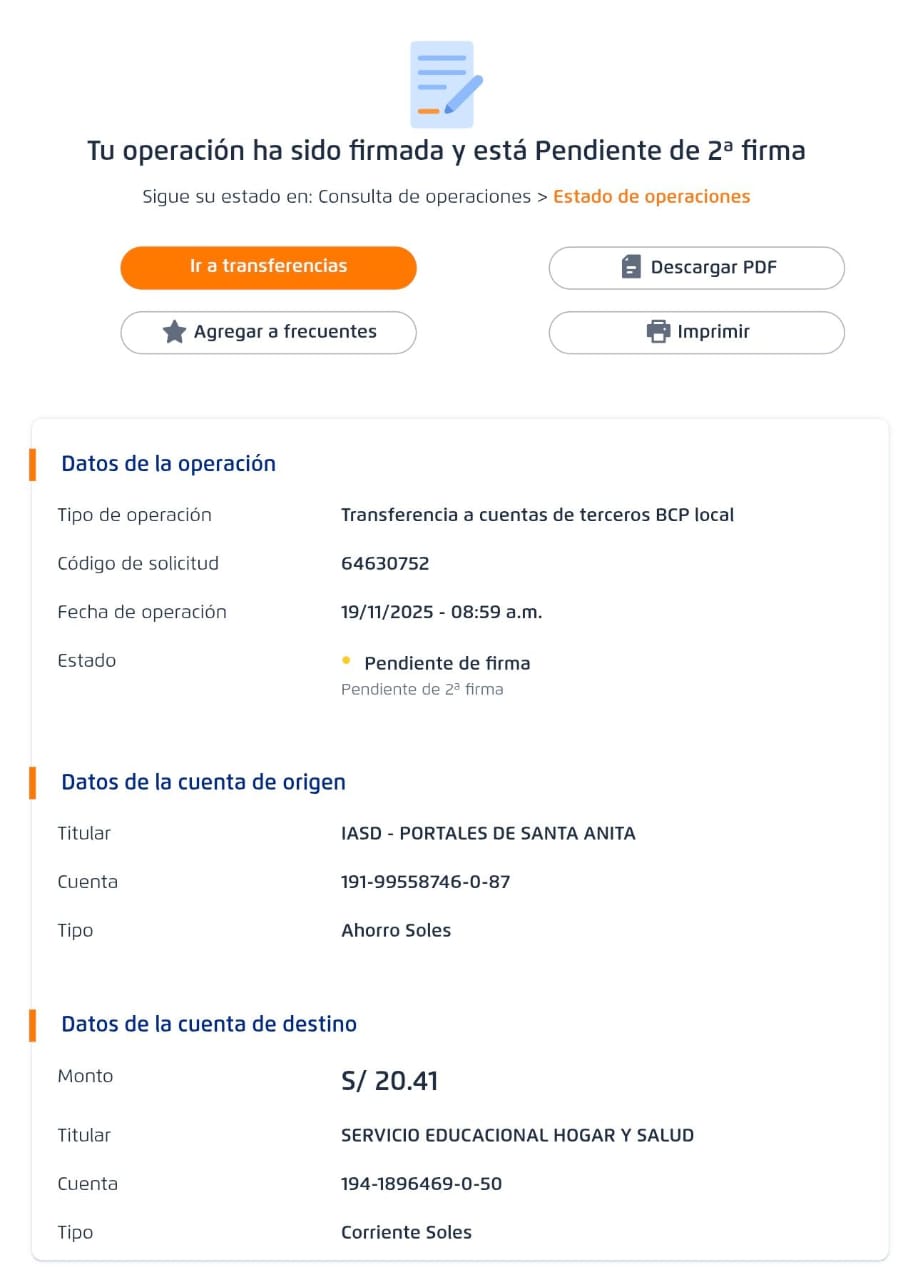Click titular IASD - PORTALES DE SANTA ANITA
913x1280 pixels.
tap(488, 833)
